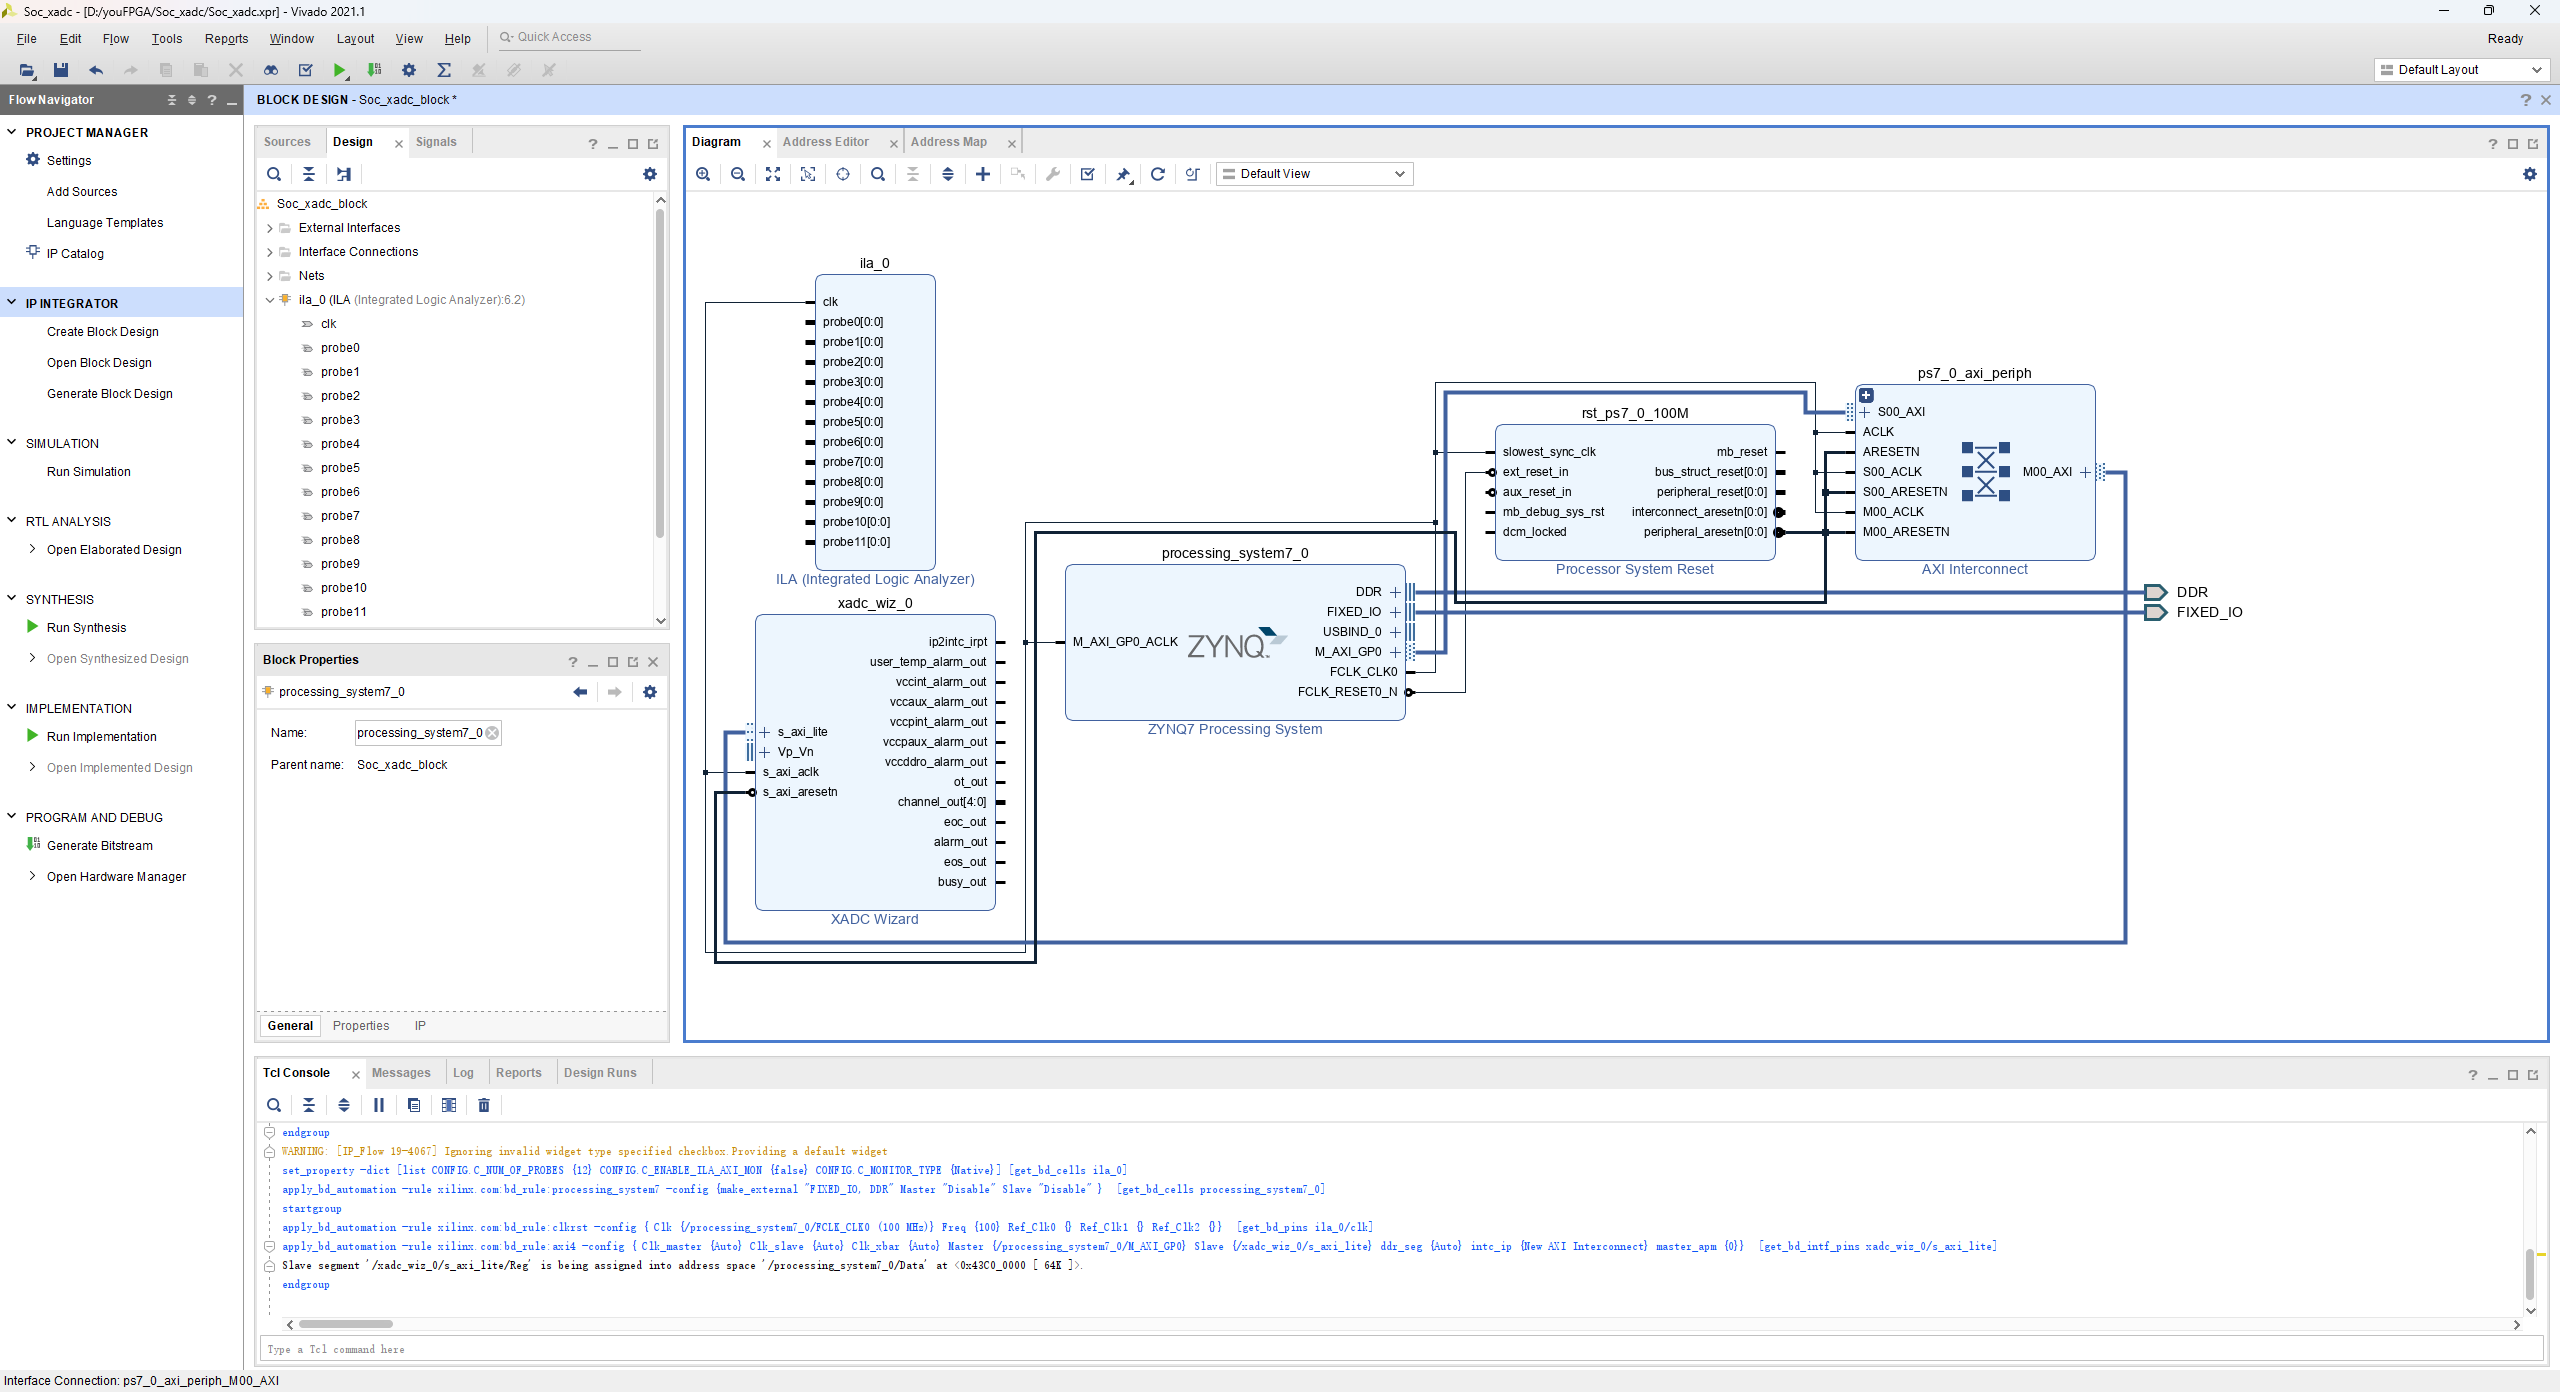Click Run Implementation in Flow Navigator
This screenshot has width=2560, height=1392.
point(102,737)
